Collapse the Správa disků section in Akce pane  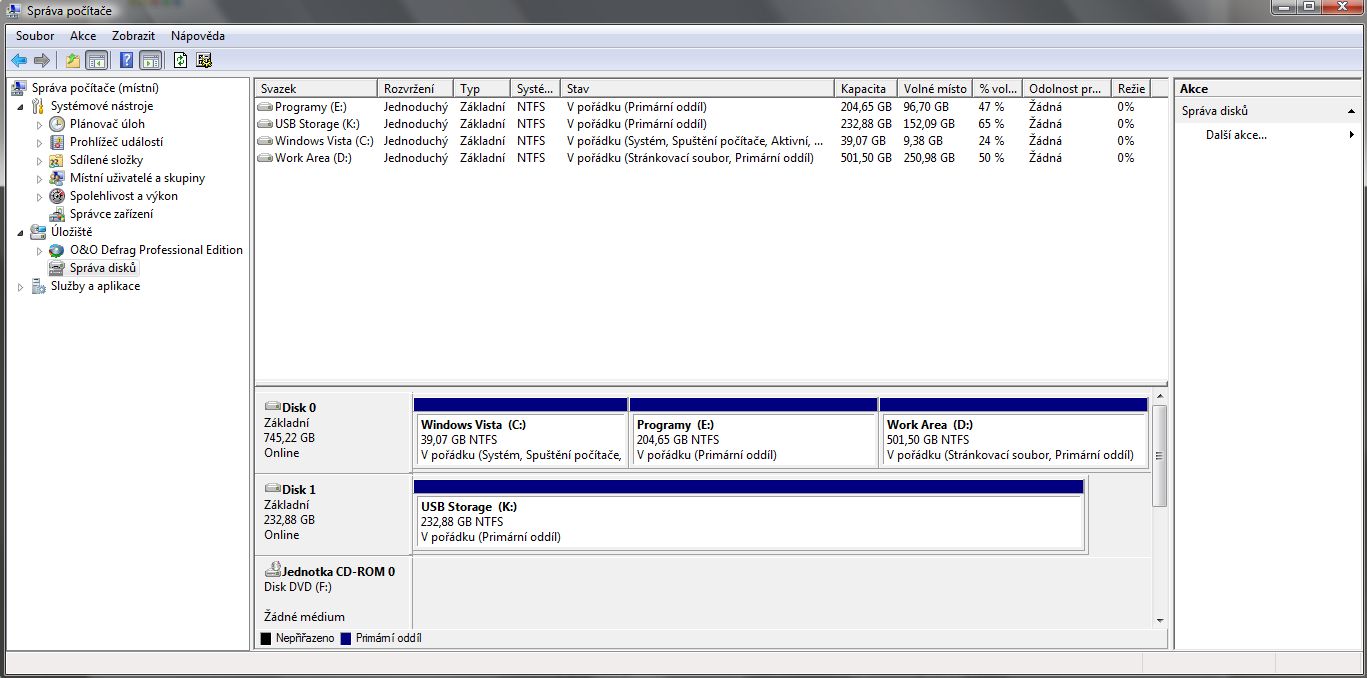(1352, 111)
